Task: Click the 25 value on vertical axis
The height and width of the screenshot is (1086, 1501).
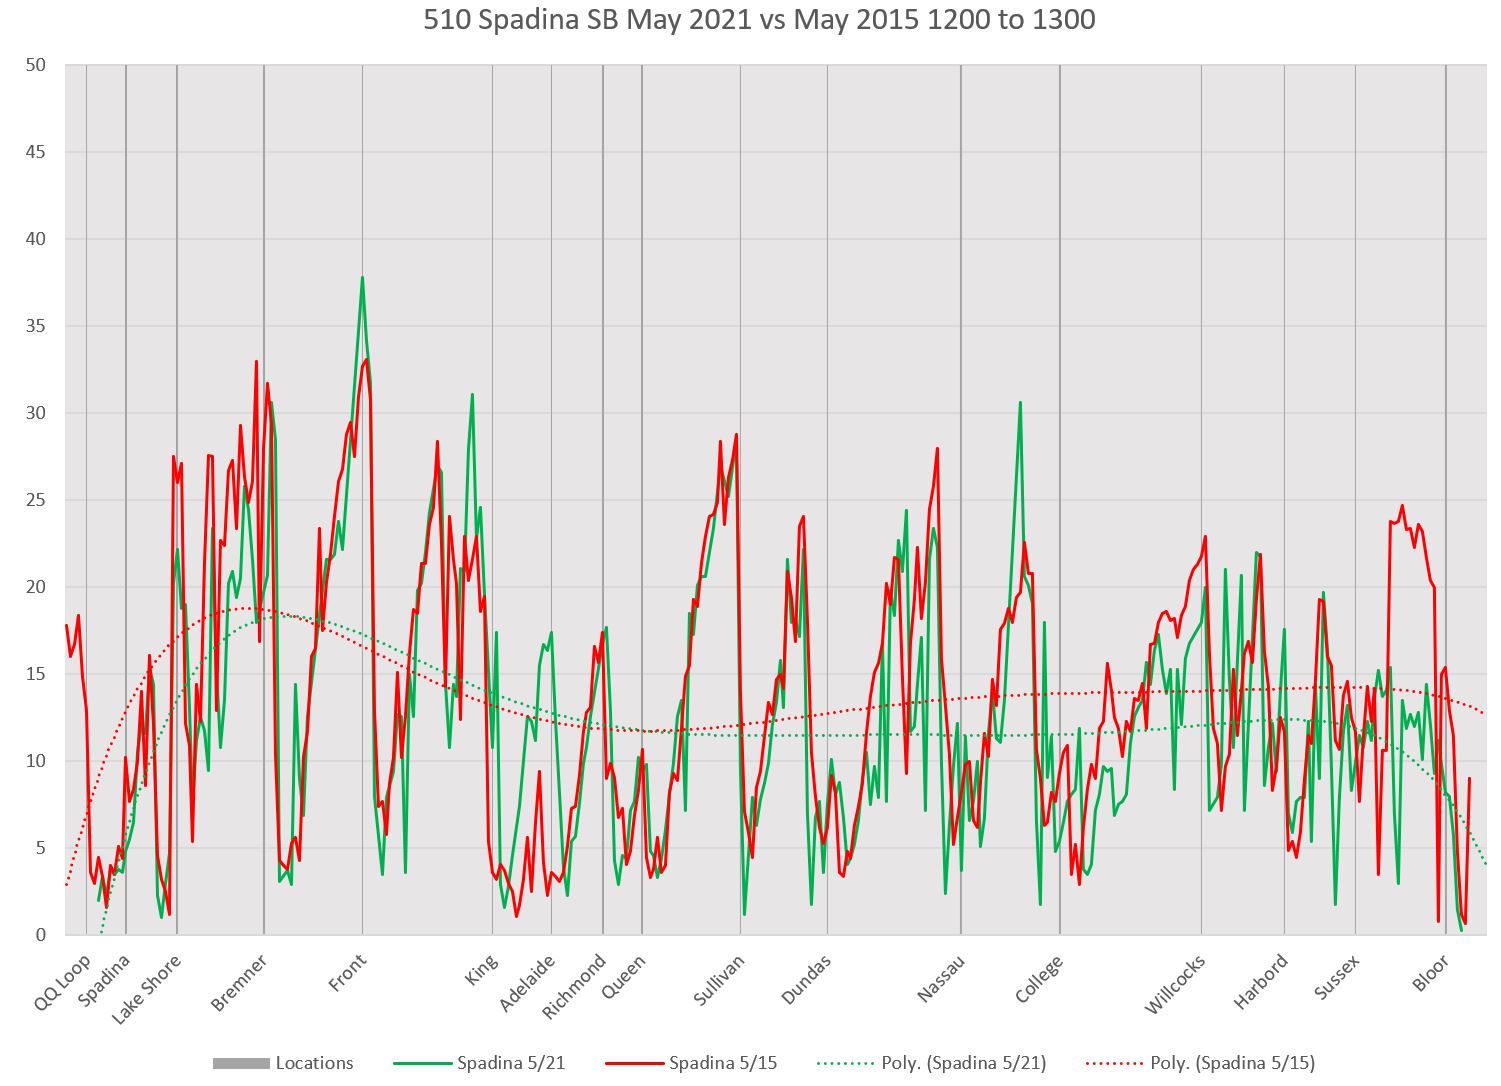Action: coord(35,500)
